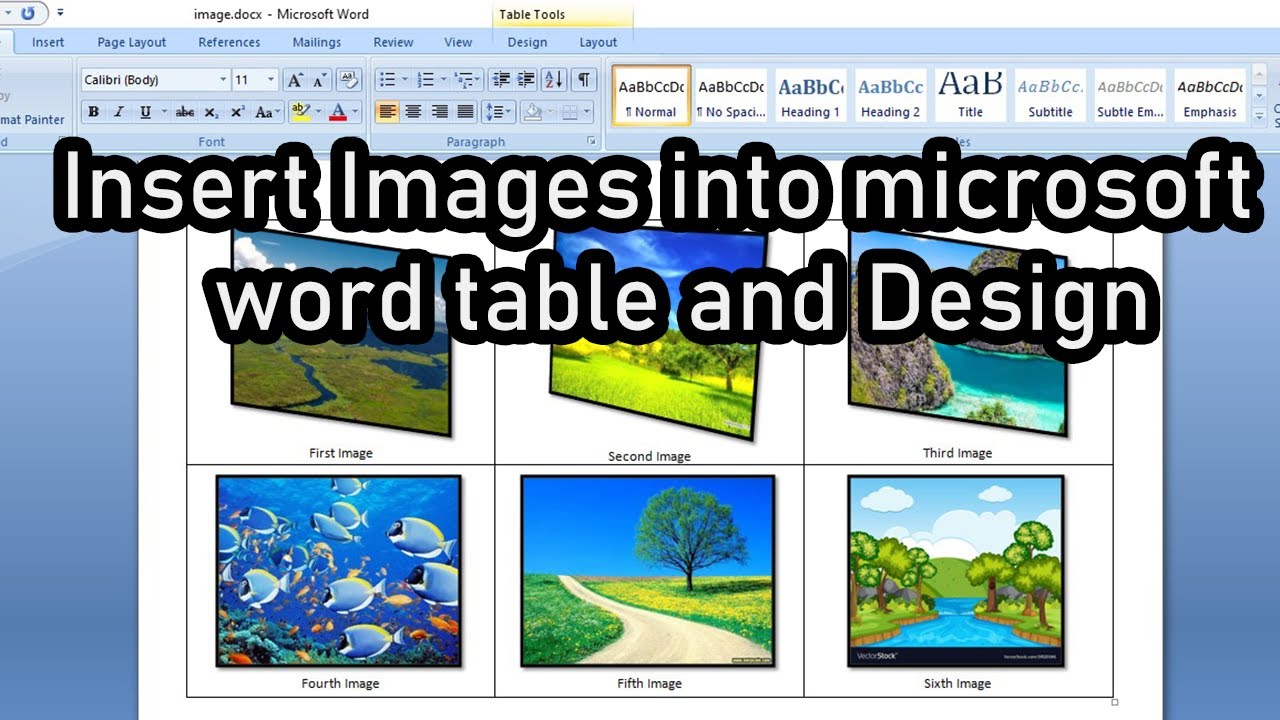Image resolution: width=1280 pixels, height=720 pixels.
Task: Select the tree picture above Fifth Image
Action: [648, 571]
